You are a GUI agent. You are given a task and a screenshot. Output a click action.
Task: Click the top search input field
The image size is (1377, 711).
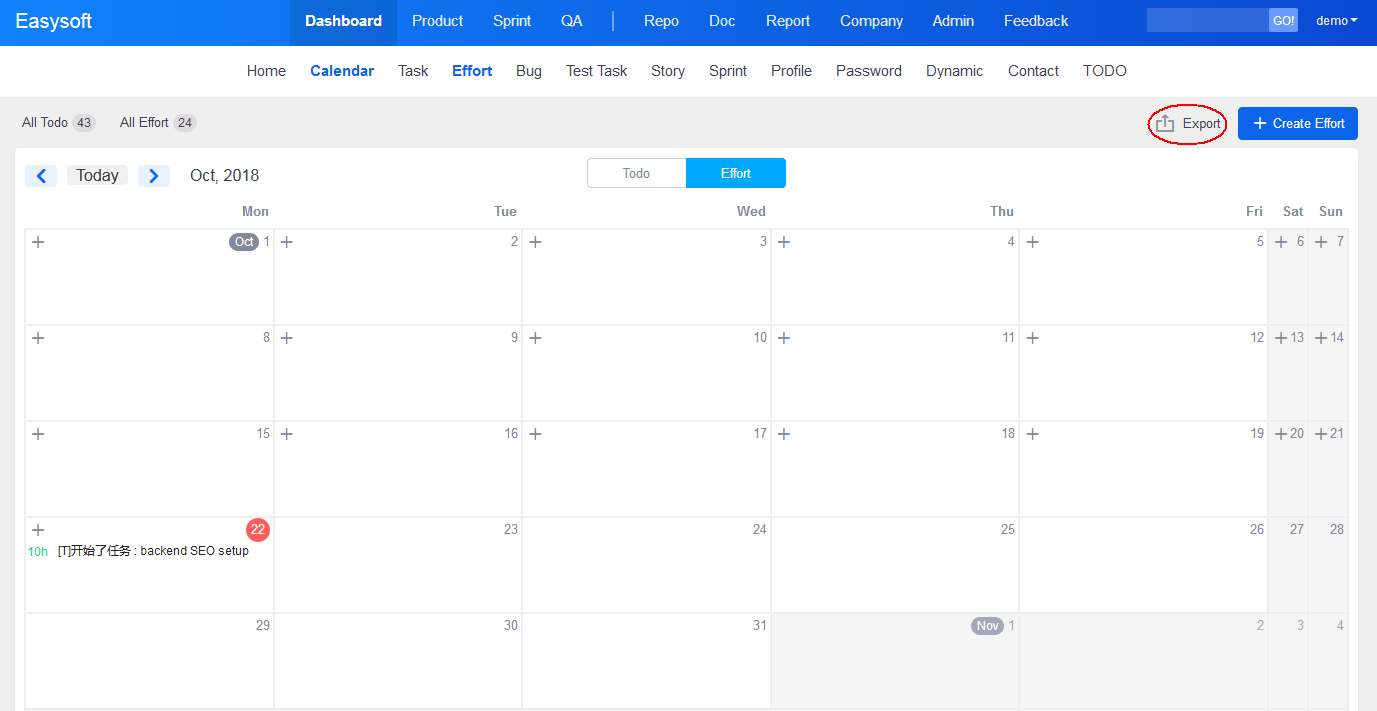click(x=1207, y=21)
